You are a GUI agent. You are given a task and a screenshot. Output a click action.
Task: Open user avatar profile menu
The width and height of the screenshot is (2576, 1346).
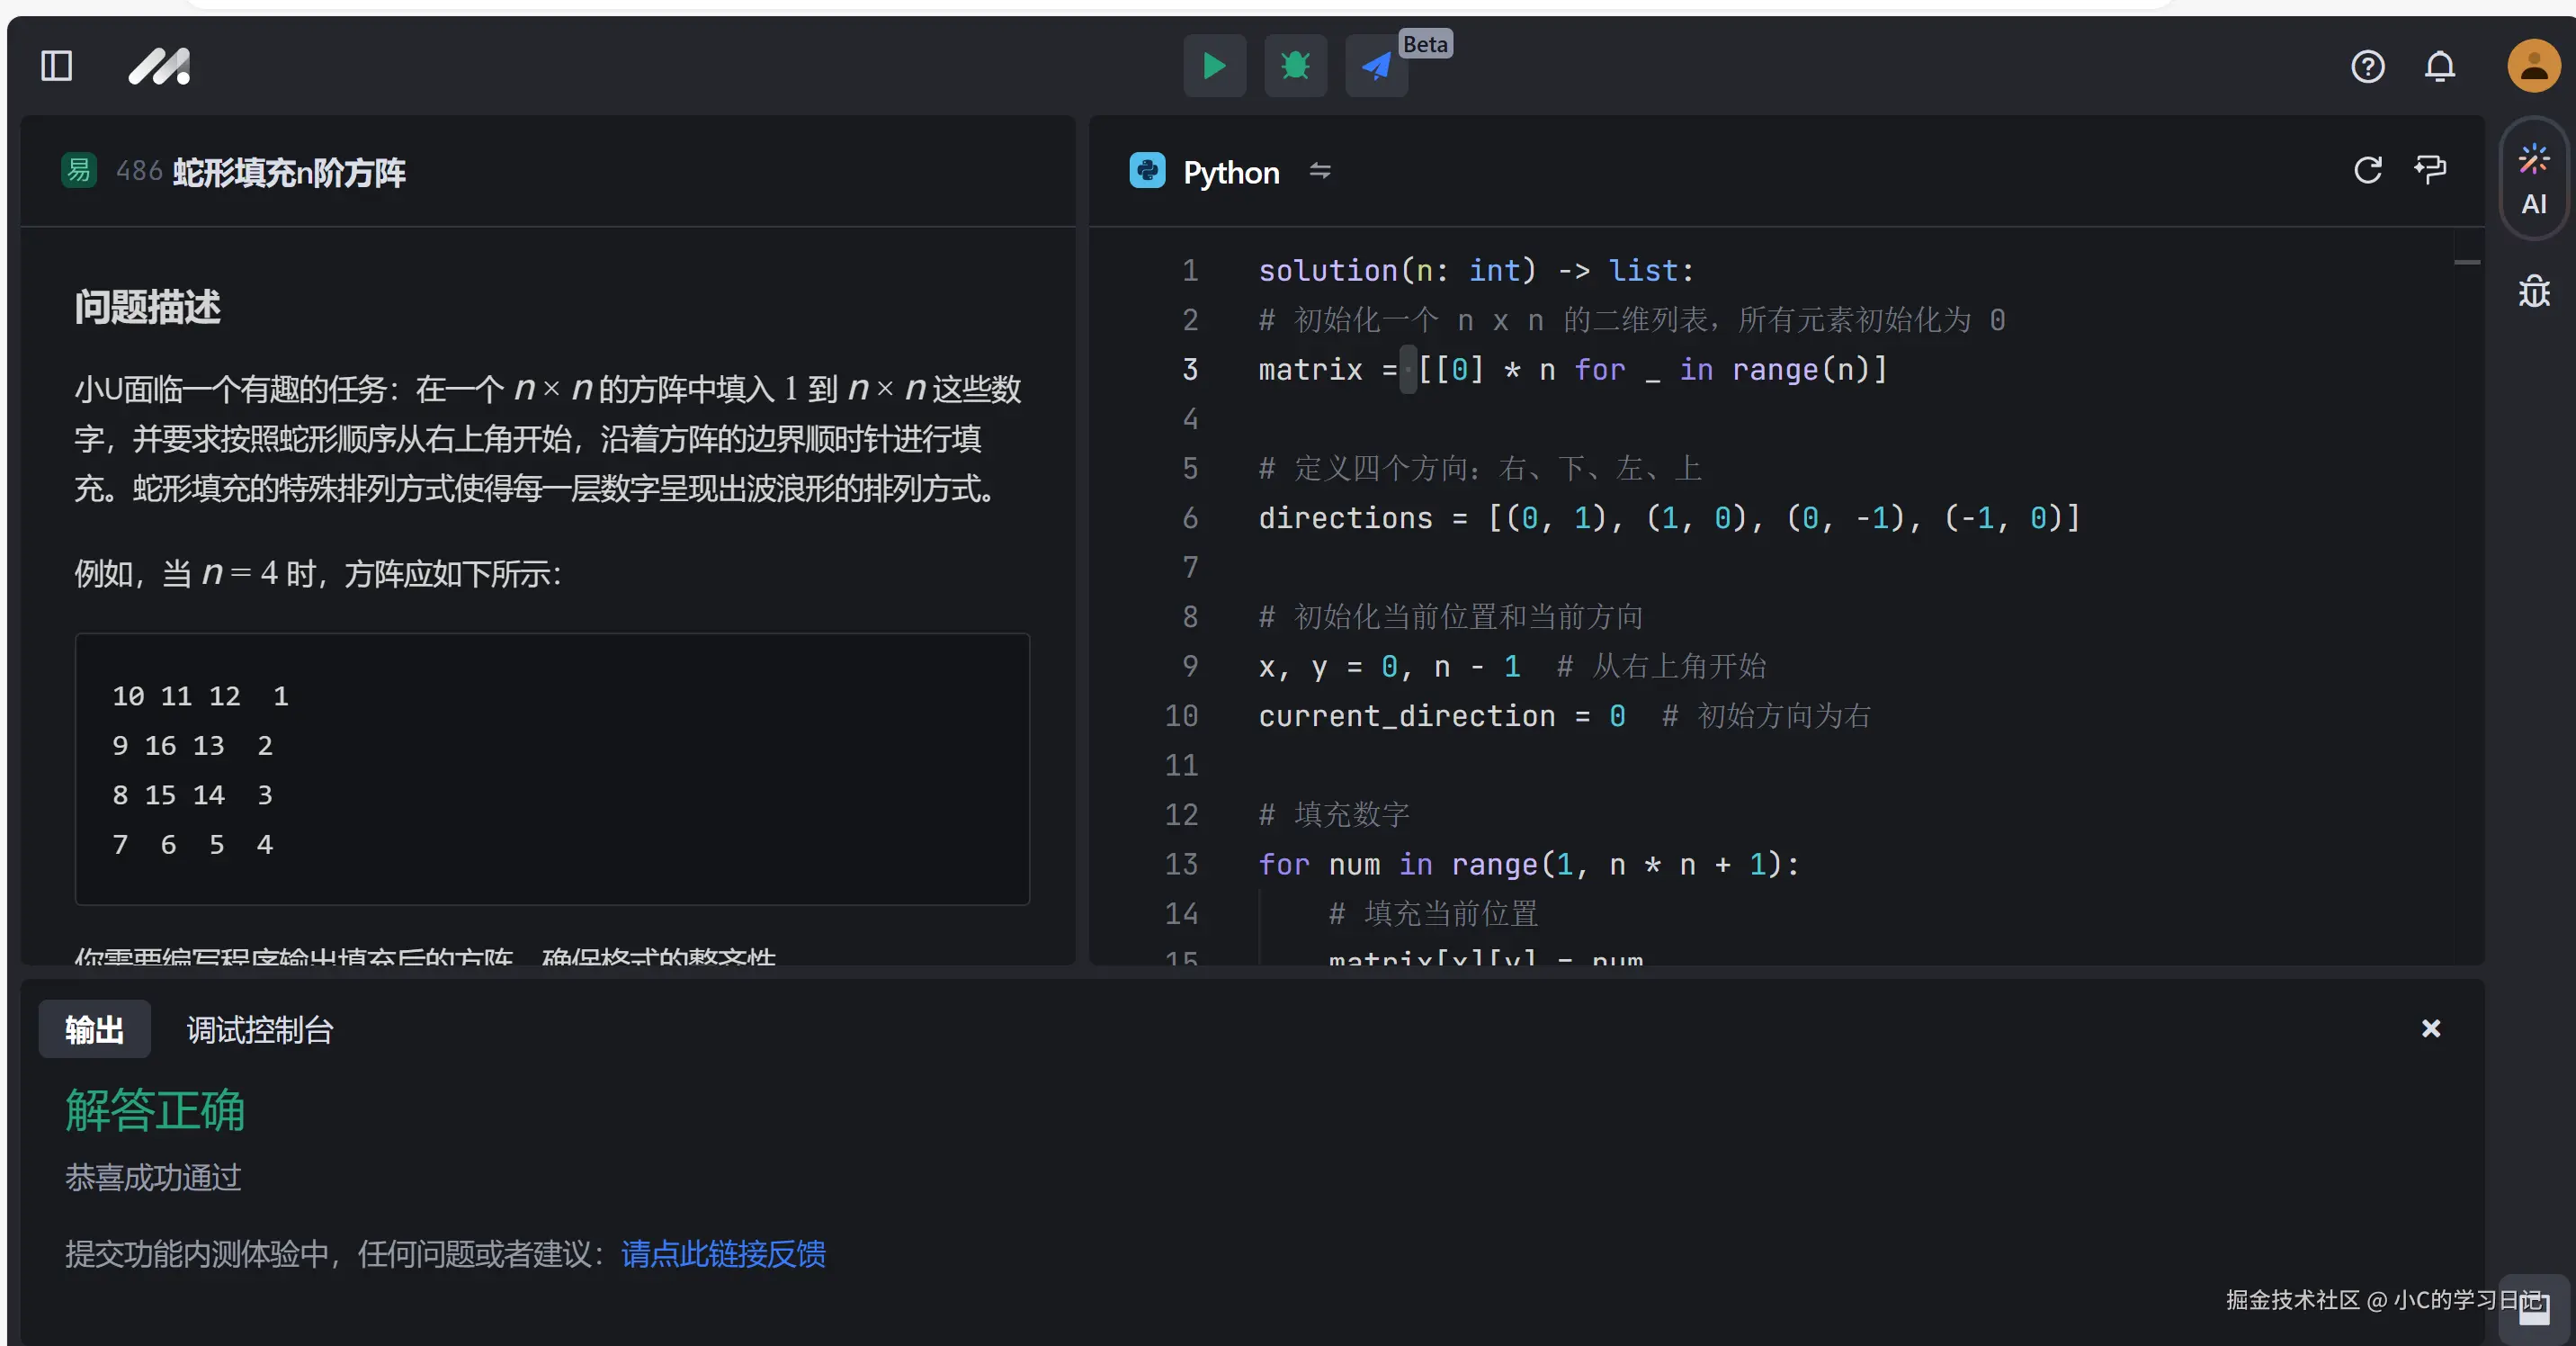[x=2533, y=66]
